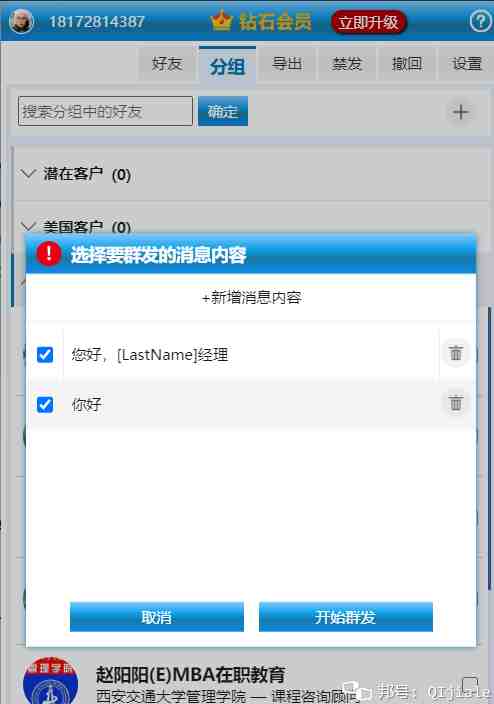Click the 取消 button
Image resolution: width=494 pixels, height=704 pixels.
(x=157, y=617)
